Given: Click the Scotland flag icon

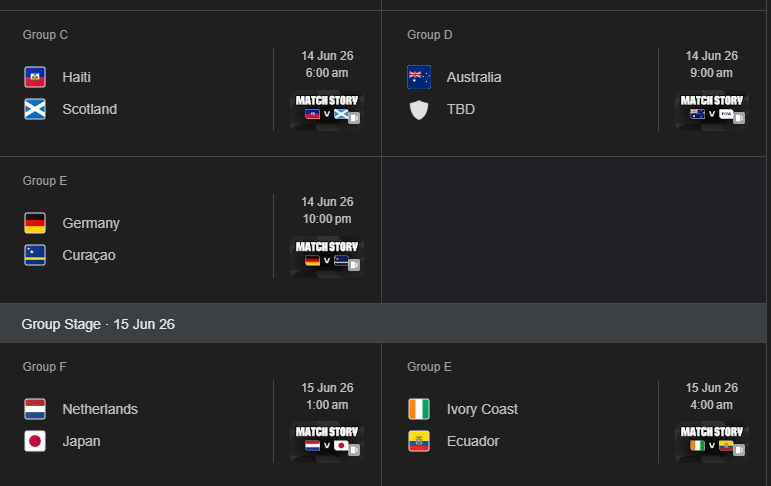Looking at the screenshot, I should click(x=35, y=109).
